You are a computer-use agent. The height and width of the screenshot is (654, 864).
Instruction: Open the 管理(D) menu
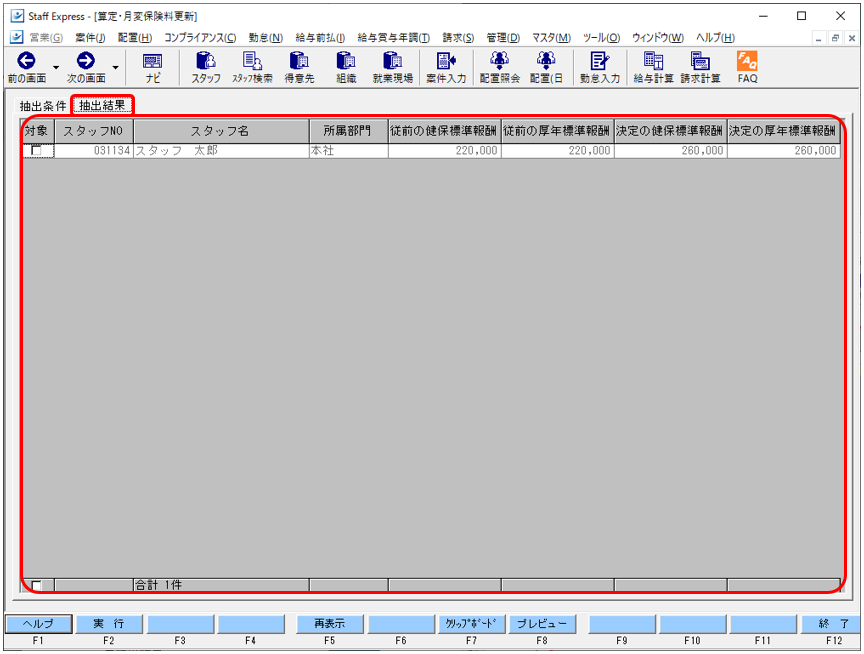pyautogui.click(x=503, y=37)
